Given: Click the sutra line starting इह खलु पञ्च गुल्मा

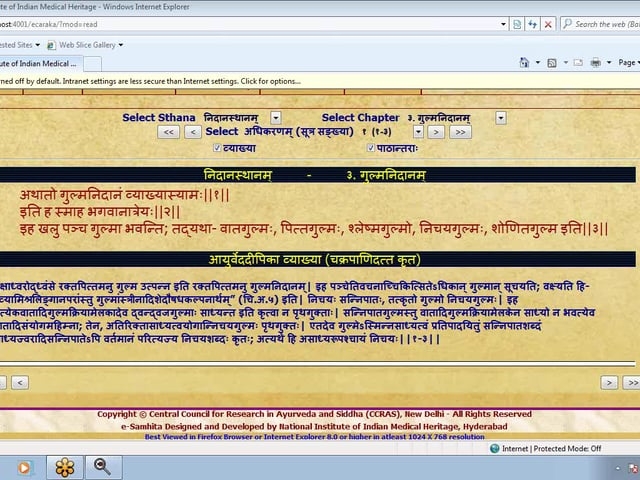Looking at the screenshot, I should pos(314,229).
